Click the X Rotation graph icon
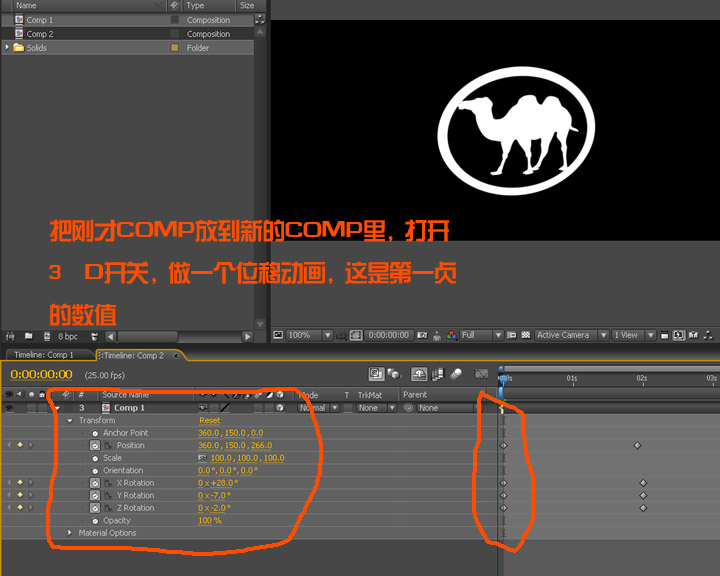 point(108,483)
